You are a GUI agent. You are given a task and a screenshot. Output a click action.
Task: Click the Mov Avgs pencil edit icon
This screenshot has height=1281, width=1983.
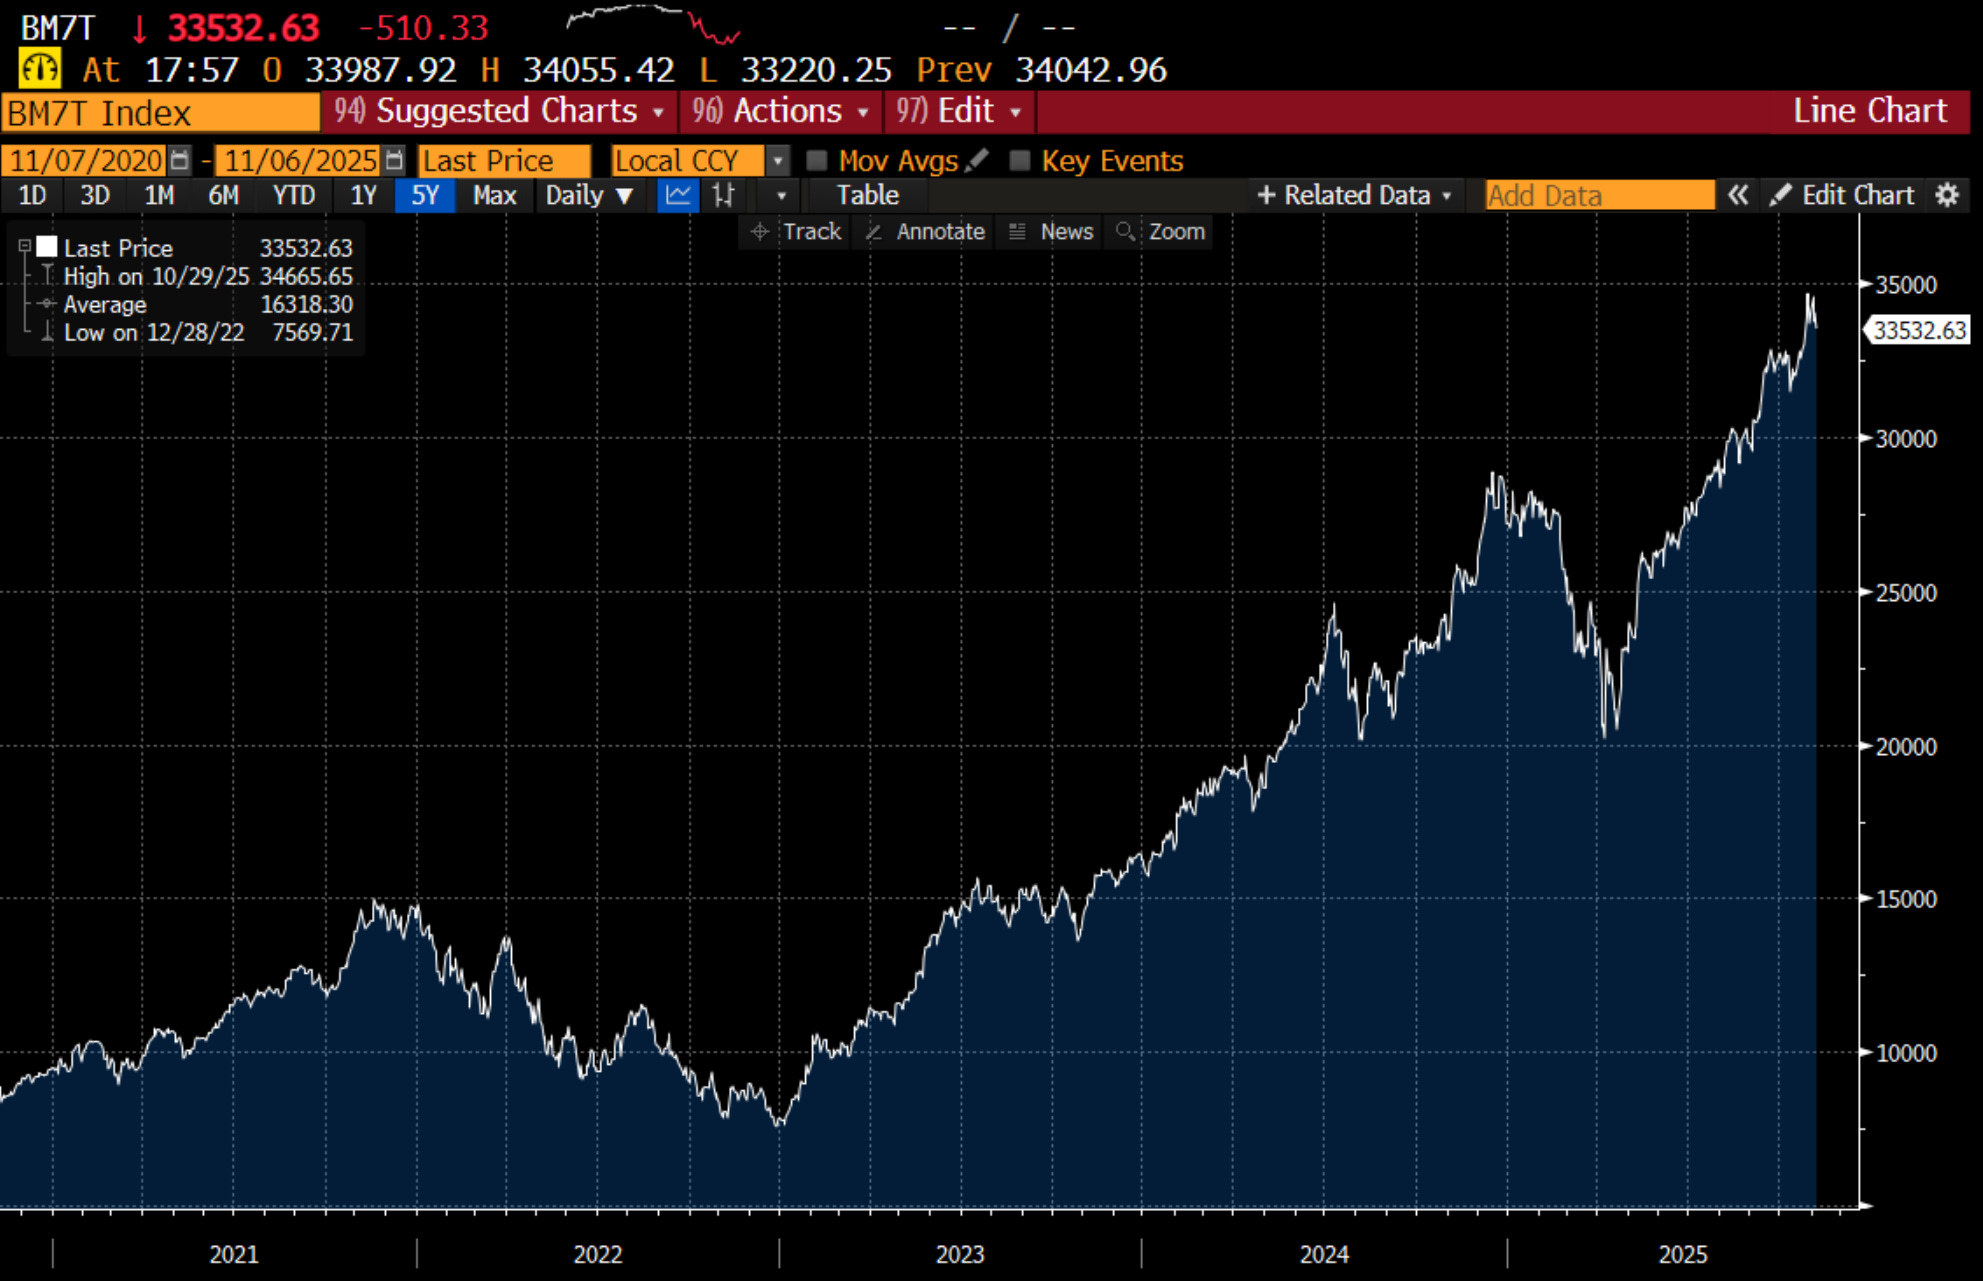[978, 160]
